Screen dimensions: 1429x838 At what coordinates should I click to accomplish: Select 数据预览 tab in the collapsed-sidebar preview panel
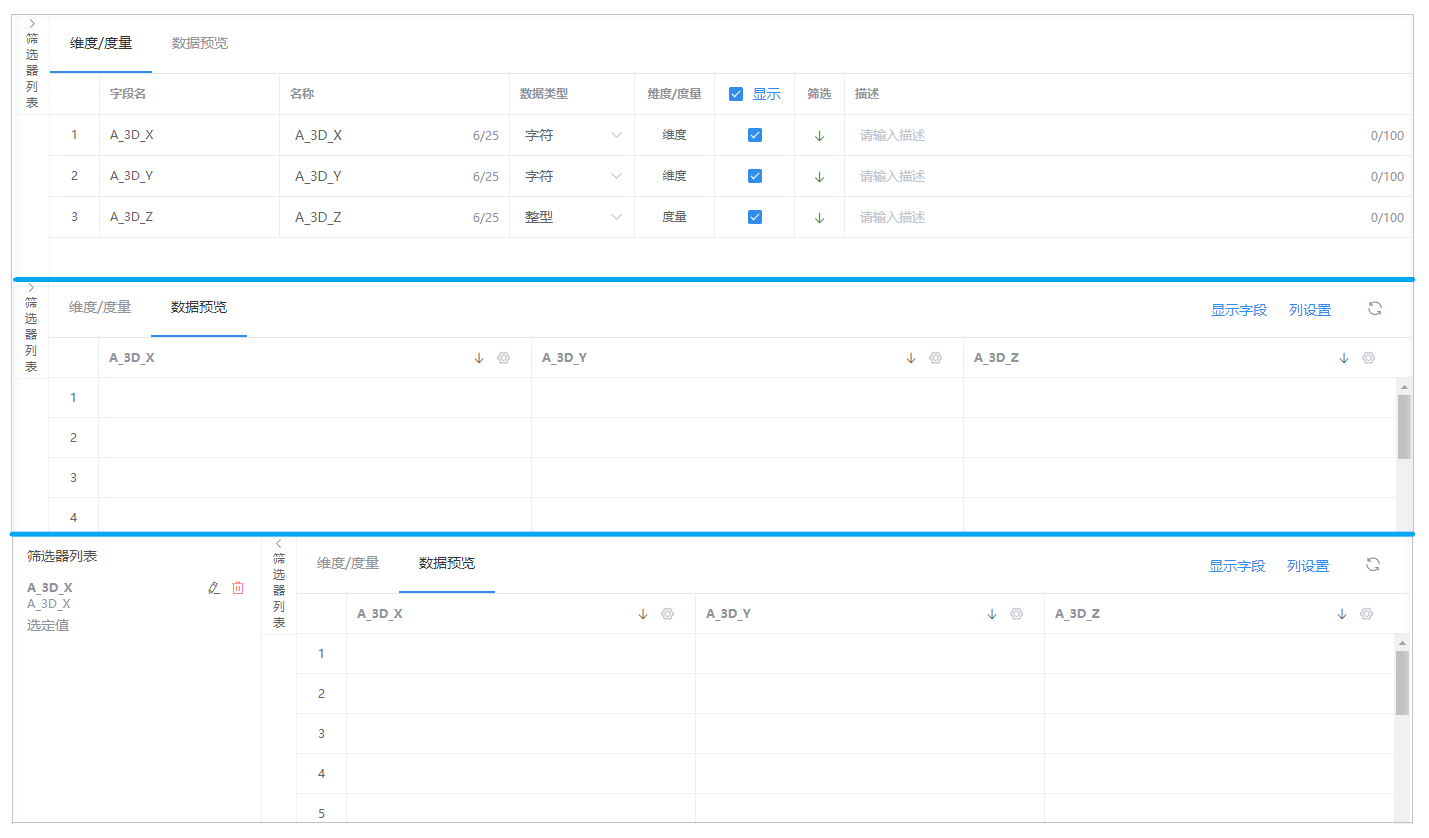pos(199,307)
